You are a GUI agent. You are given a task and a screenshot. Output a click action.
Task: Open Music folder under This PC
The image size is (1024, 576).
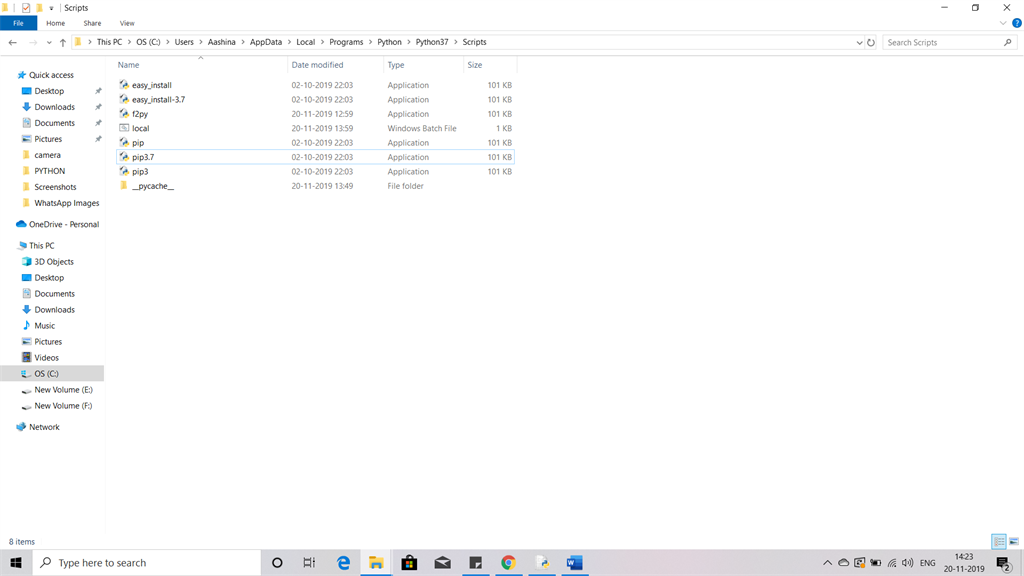[x=44, y=326]
